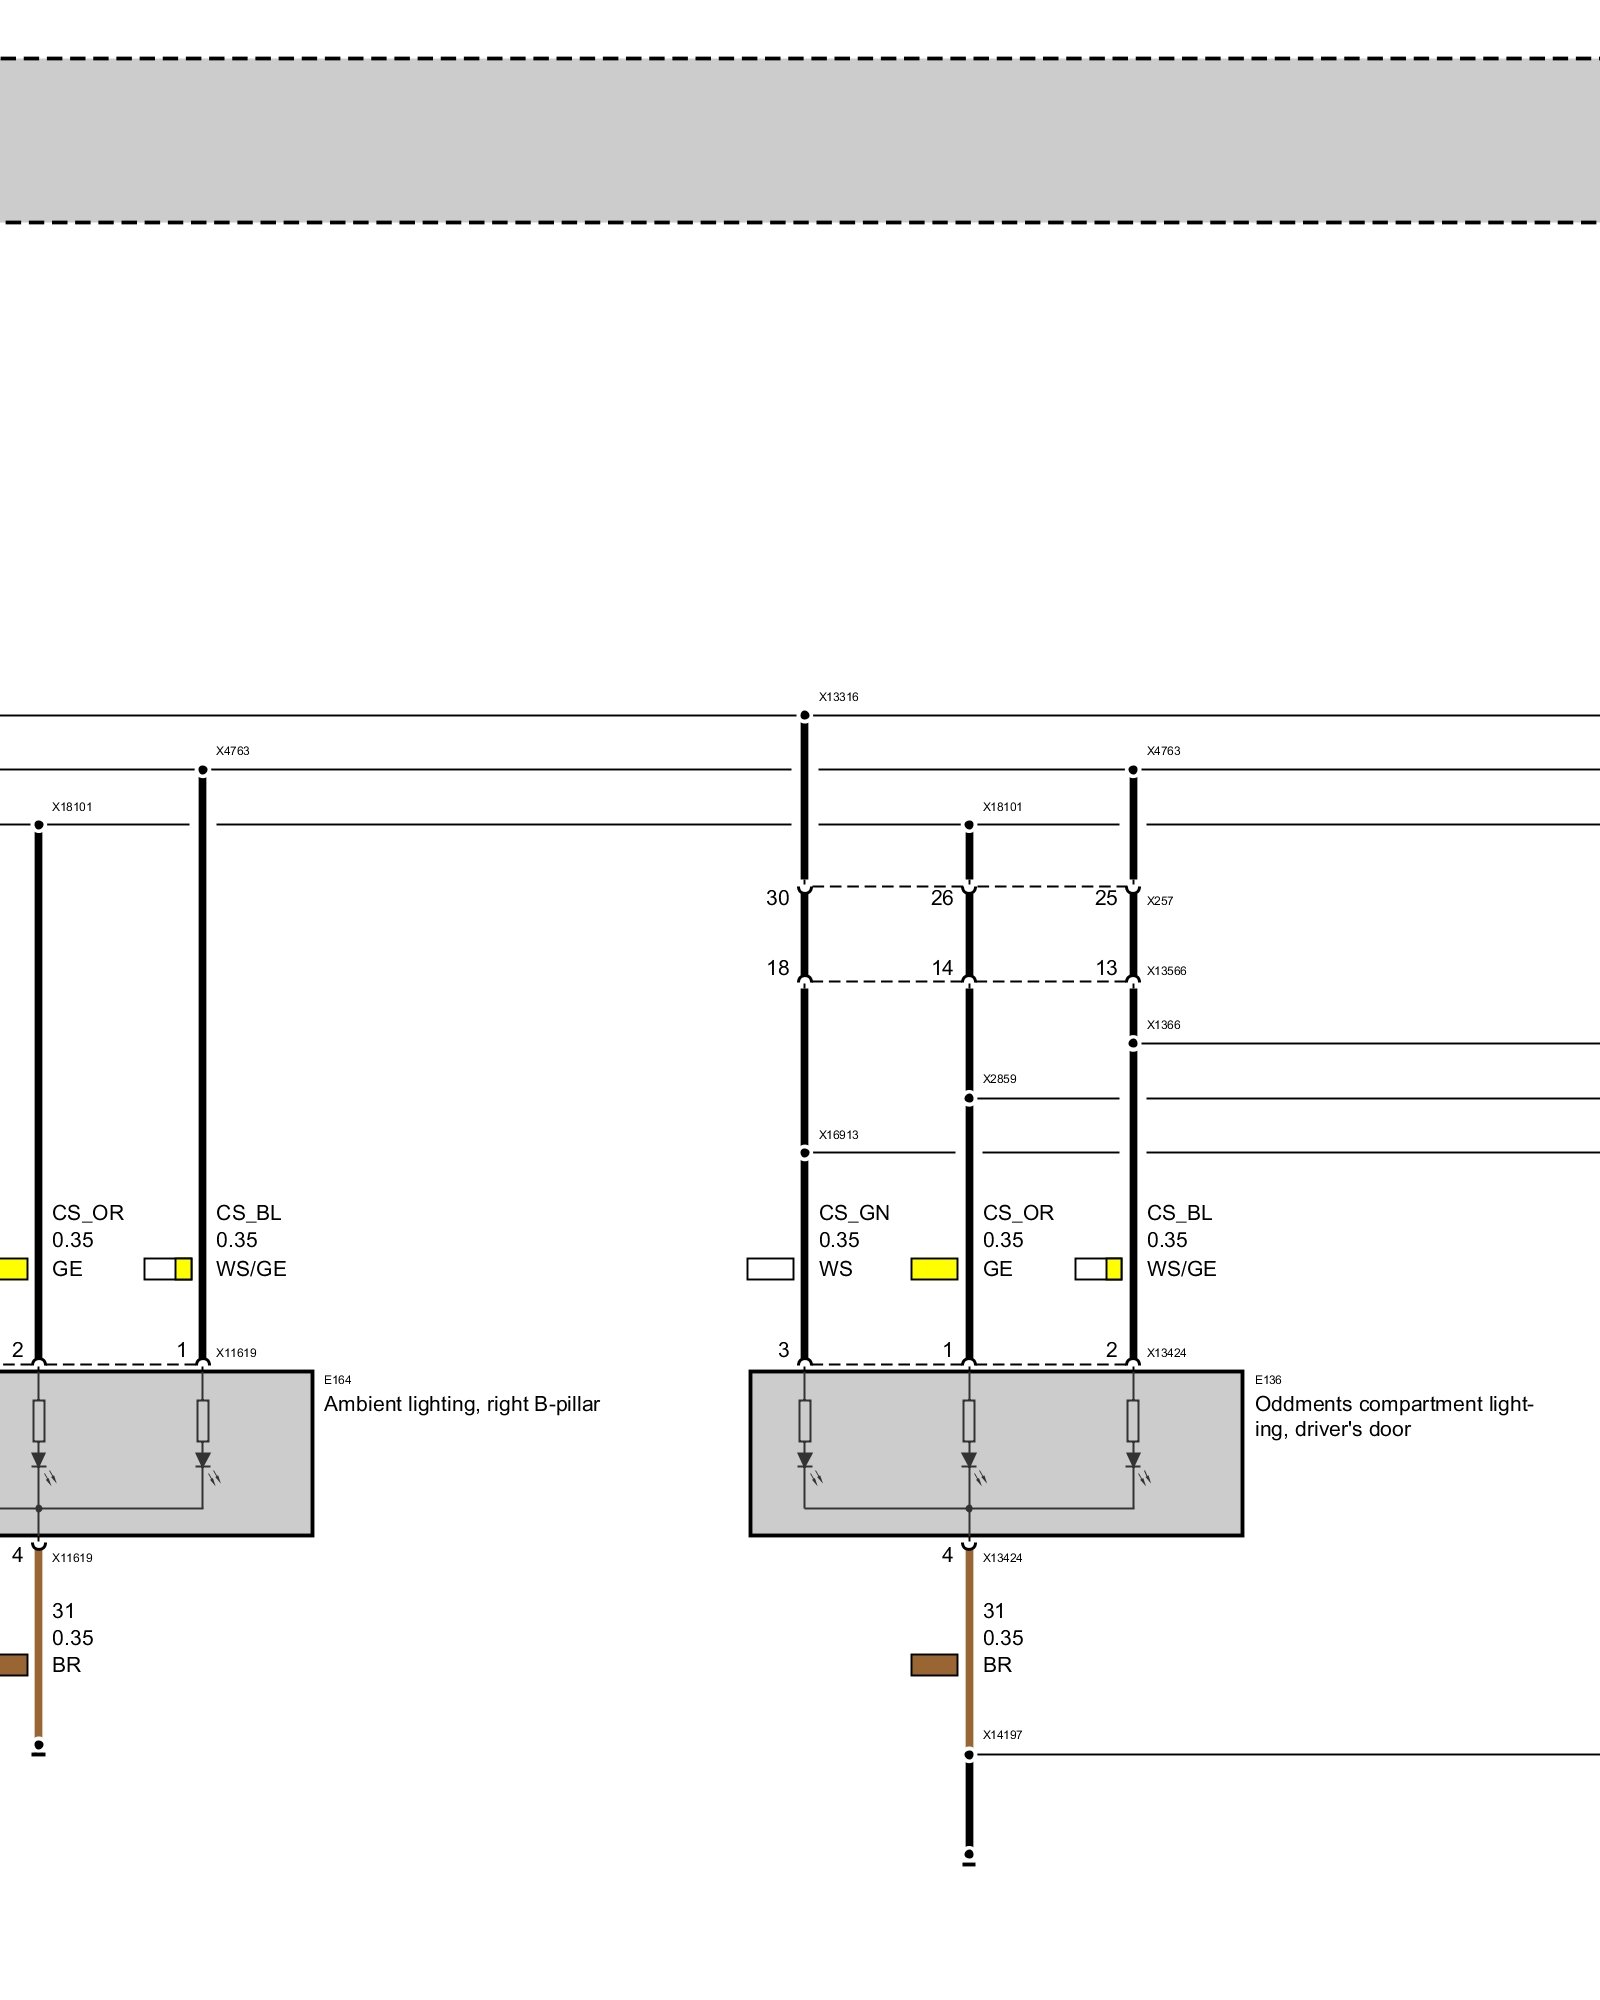Click pin number 30 at X257
The height and width of the screenshot is (2000, 1600).
(778, 898)
